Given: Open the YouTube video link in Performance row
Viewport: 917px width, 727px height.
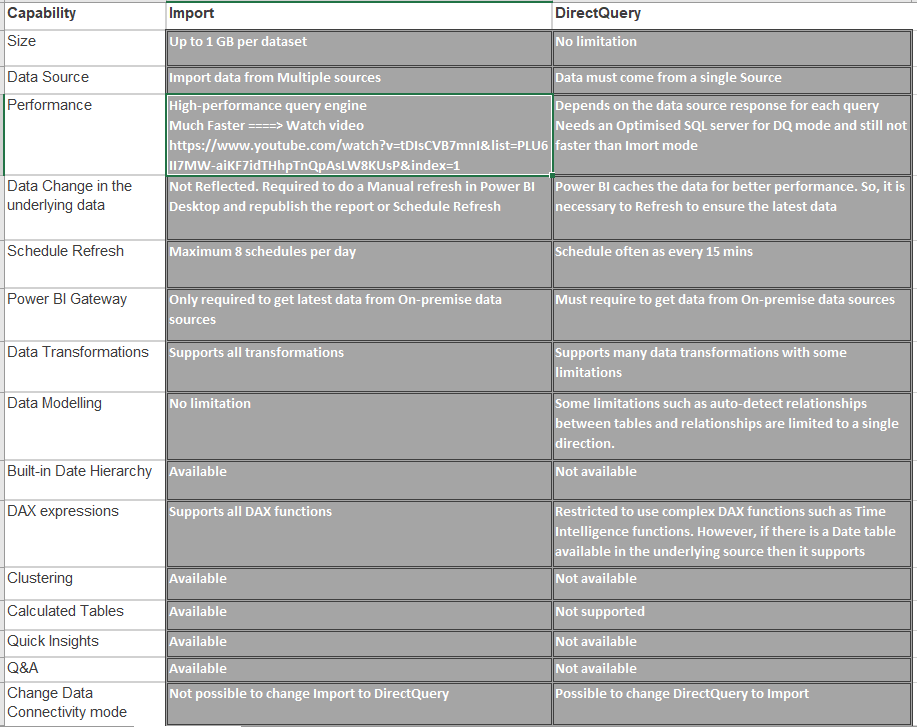Looking at the screenshot, I should [x=358, y=146].
